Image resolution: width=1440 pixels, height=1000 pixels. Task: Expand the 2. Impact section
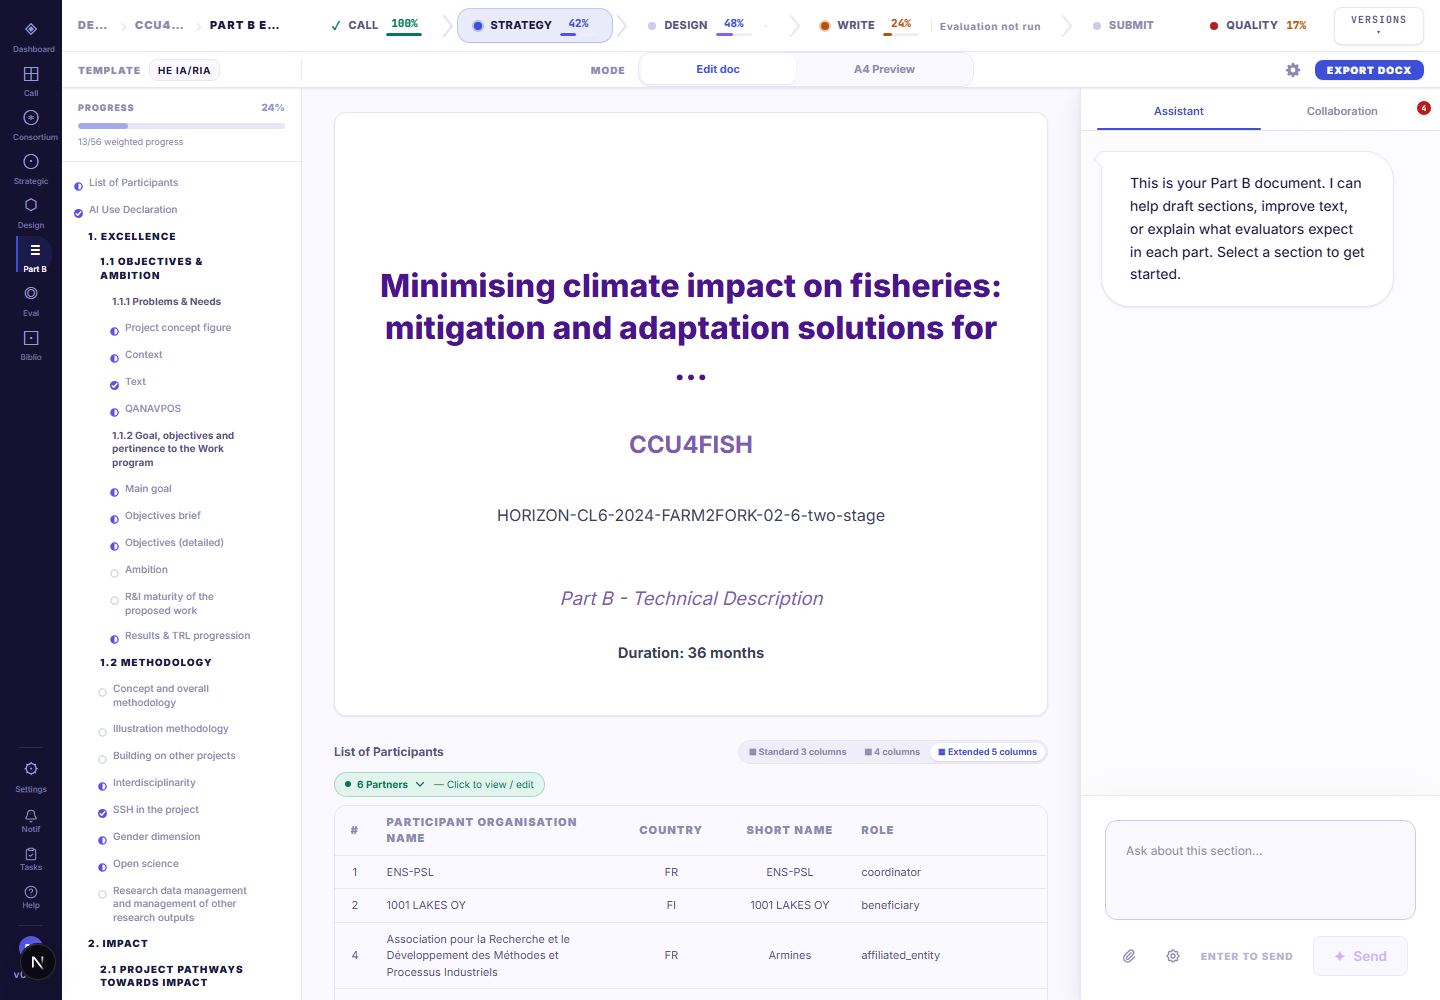coord(118,944)
